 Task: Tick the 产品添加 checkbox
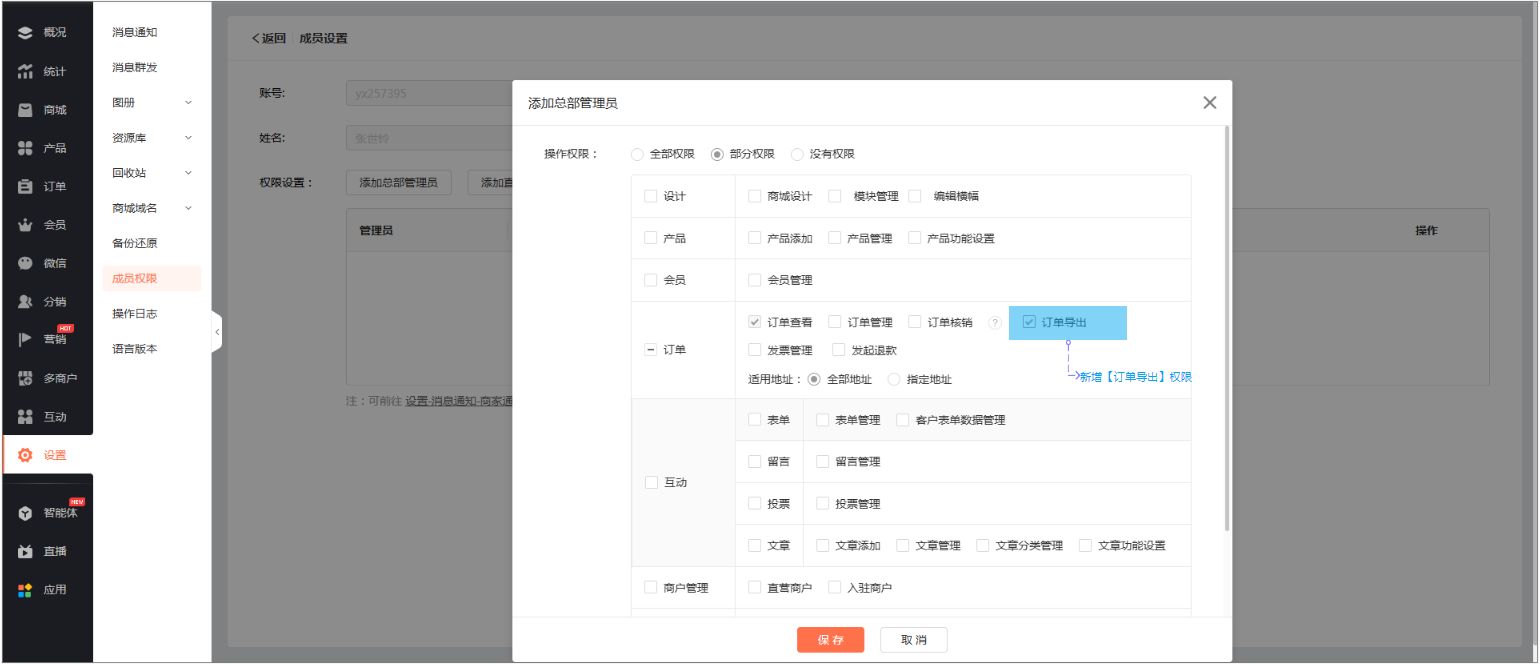coord(754,238)
